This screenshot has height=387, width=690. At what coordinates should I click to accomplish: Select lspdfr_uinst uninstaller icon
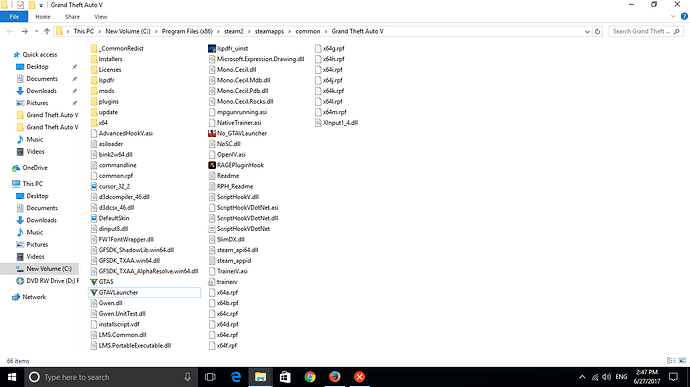[x=212, y=48]
